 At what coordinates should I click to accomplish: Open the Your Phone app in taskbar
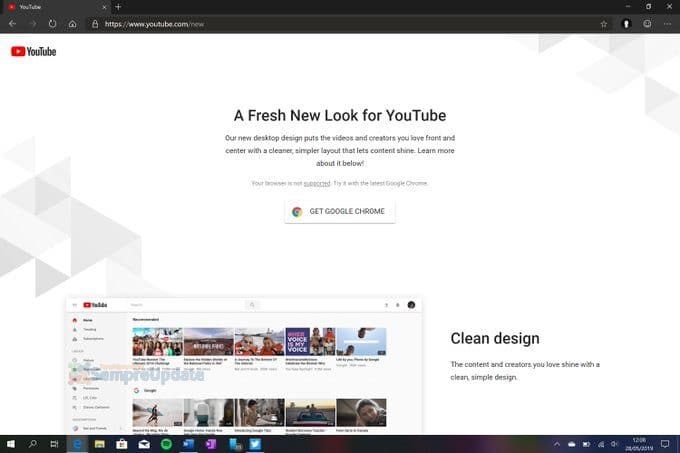click(x=235, y=444)
